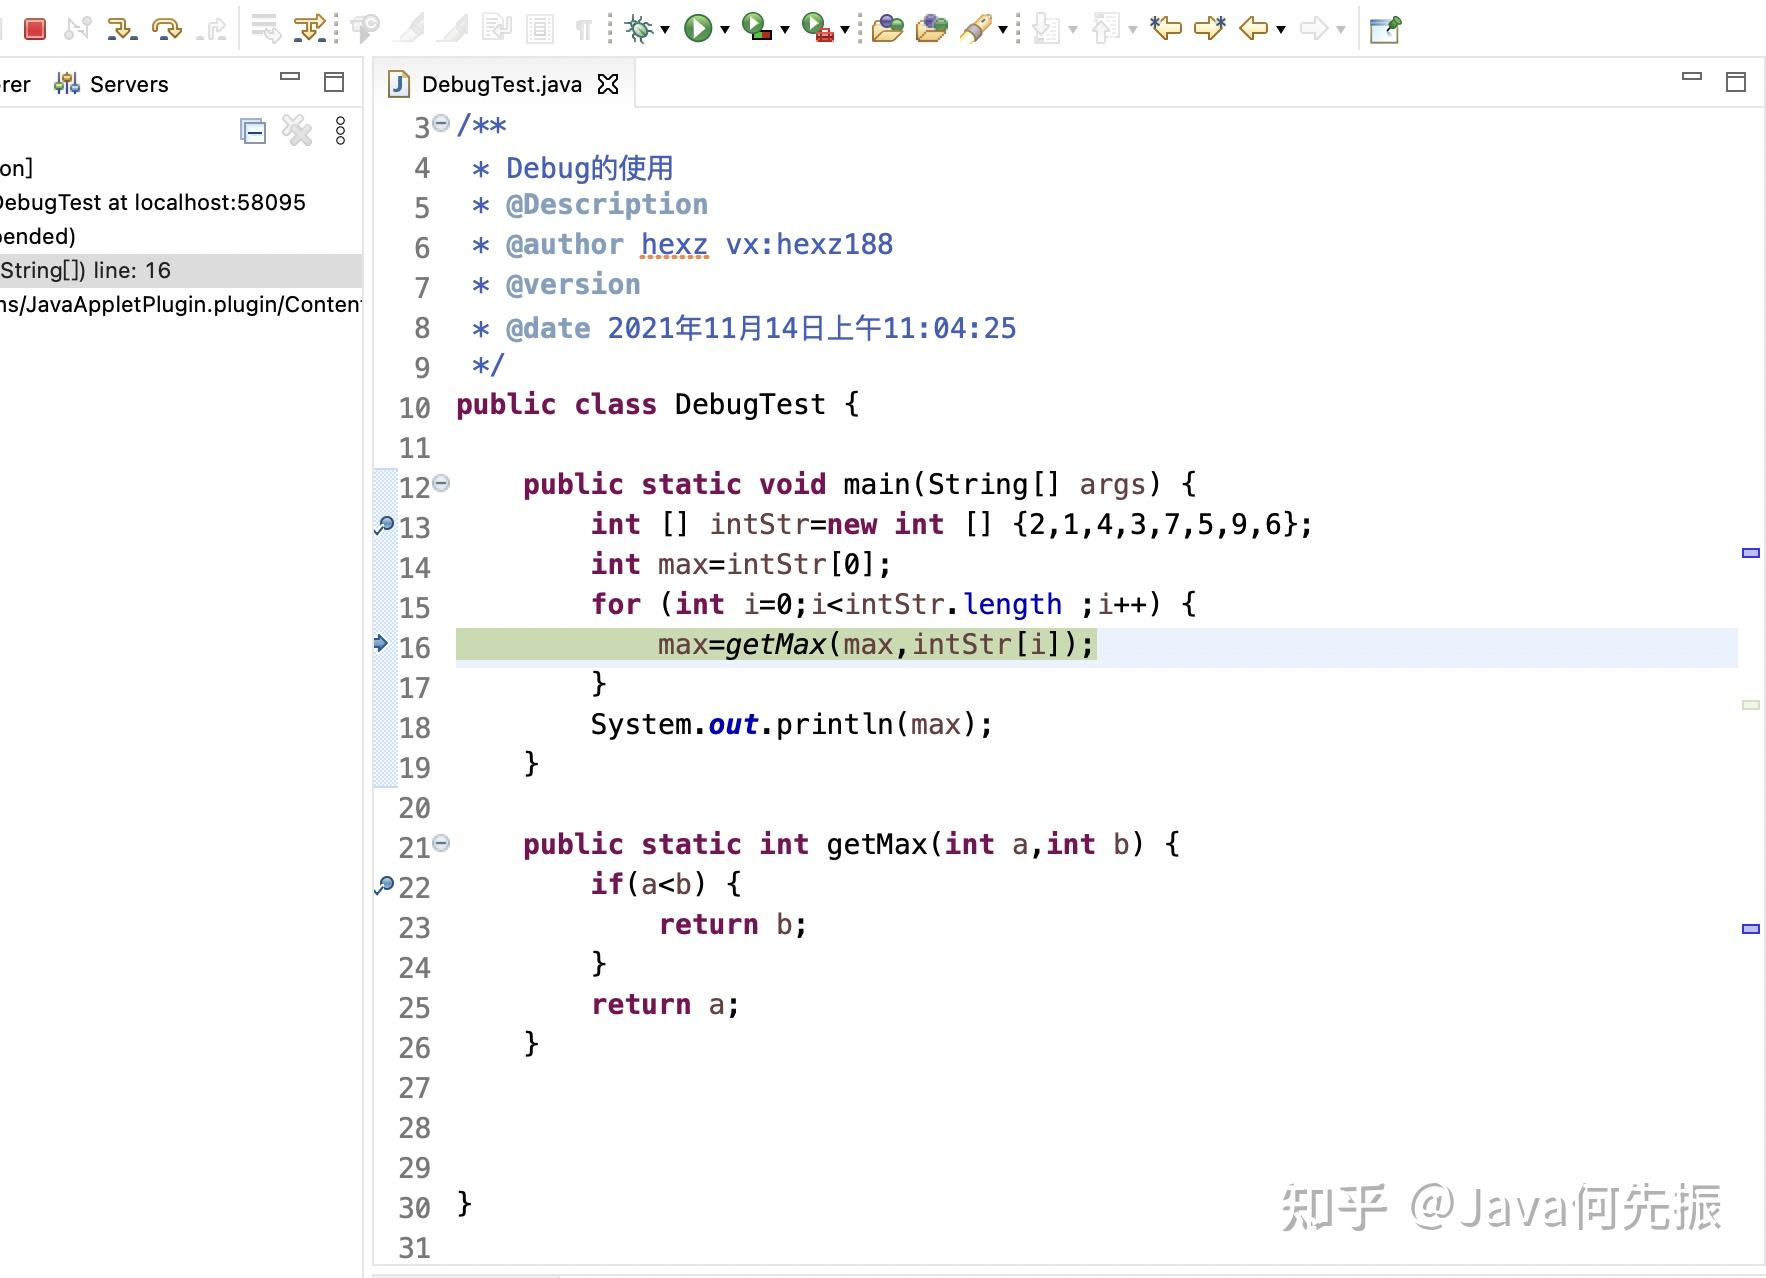Navigate Back with the yellow left arrow

[1253, 29]
